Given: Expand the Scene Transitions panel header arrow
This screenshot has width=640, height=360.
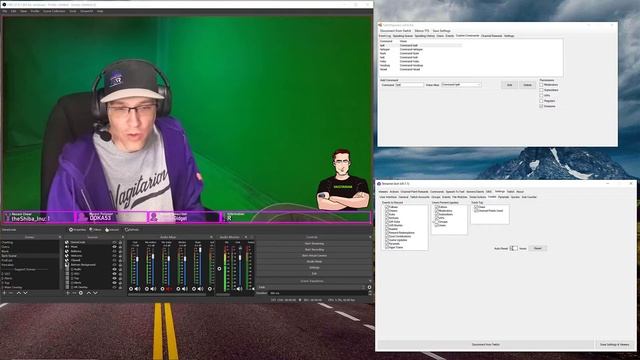Looking at the screenshot, I should [x=370, y=281].
